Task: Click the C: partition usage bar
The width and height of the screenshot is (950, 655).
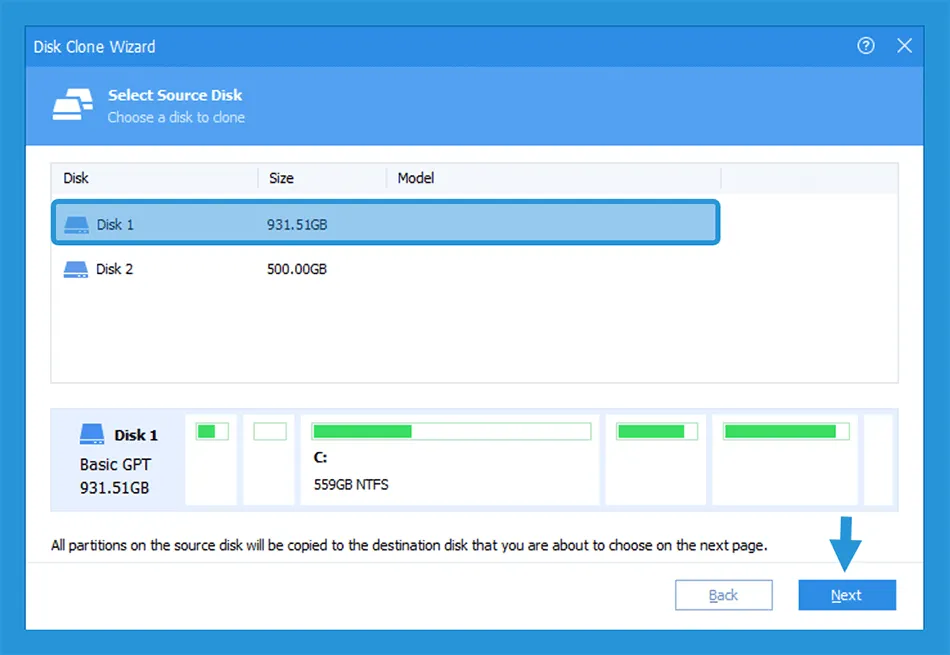Action: [x=450, y=432]
